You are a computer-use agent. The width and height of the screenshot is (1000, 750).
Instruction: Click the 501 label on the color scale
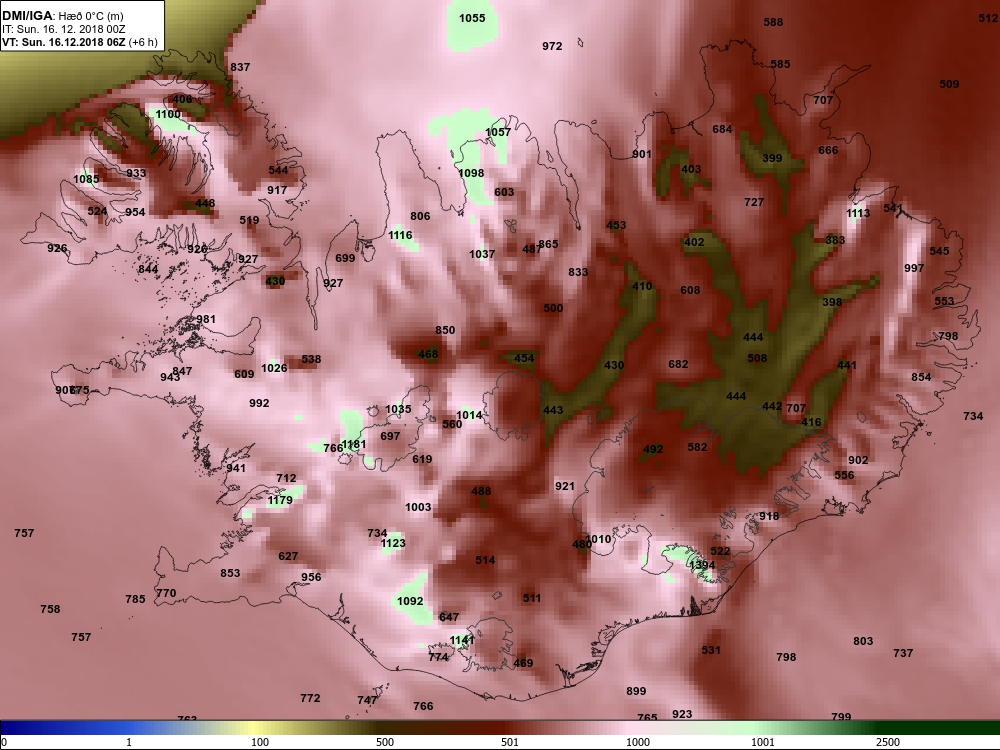(x=510, y=742)
